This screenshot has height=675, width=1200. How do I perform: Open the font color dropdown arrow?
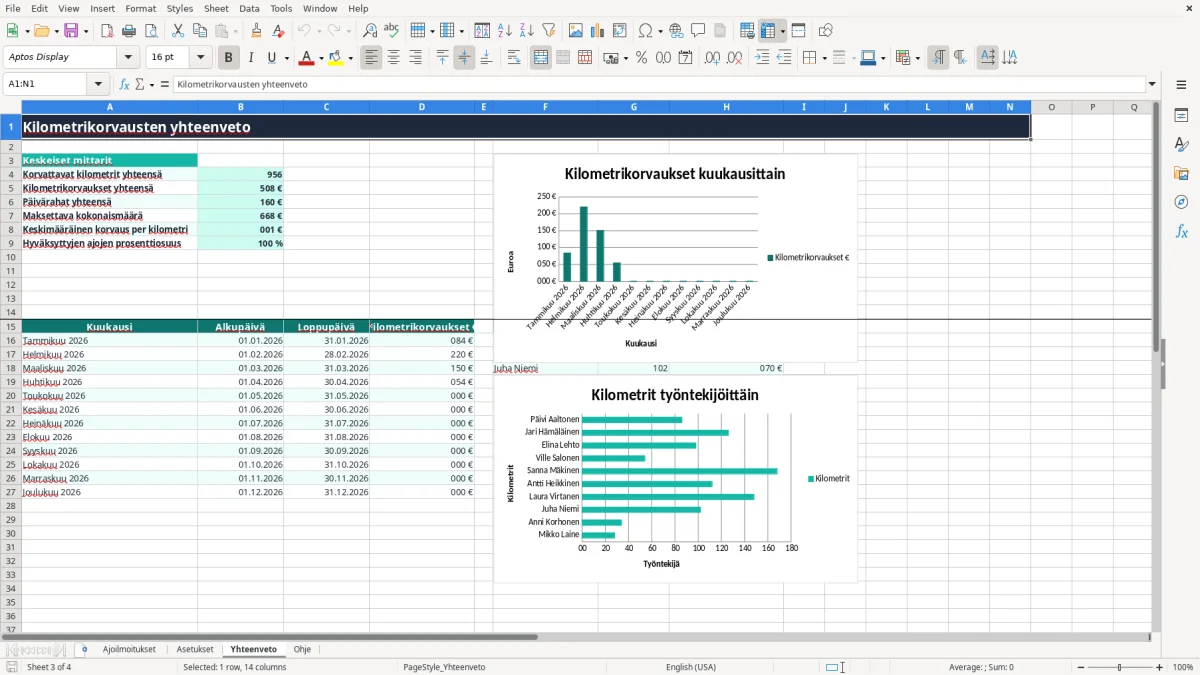321,58
